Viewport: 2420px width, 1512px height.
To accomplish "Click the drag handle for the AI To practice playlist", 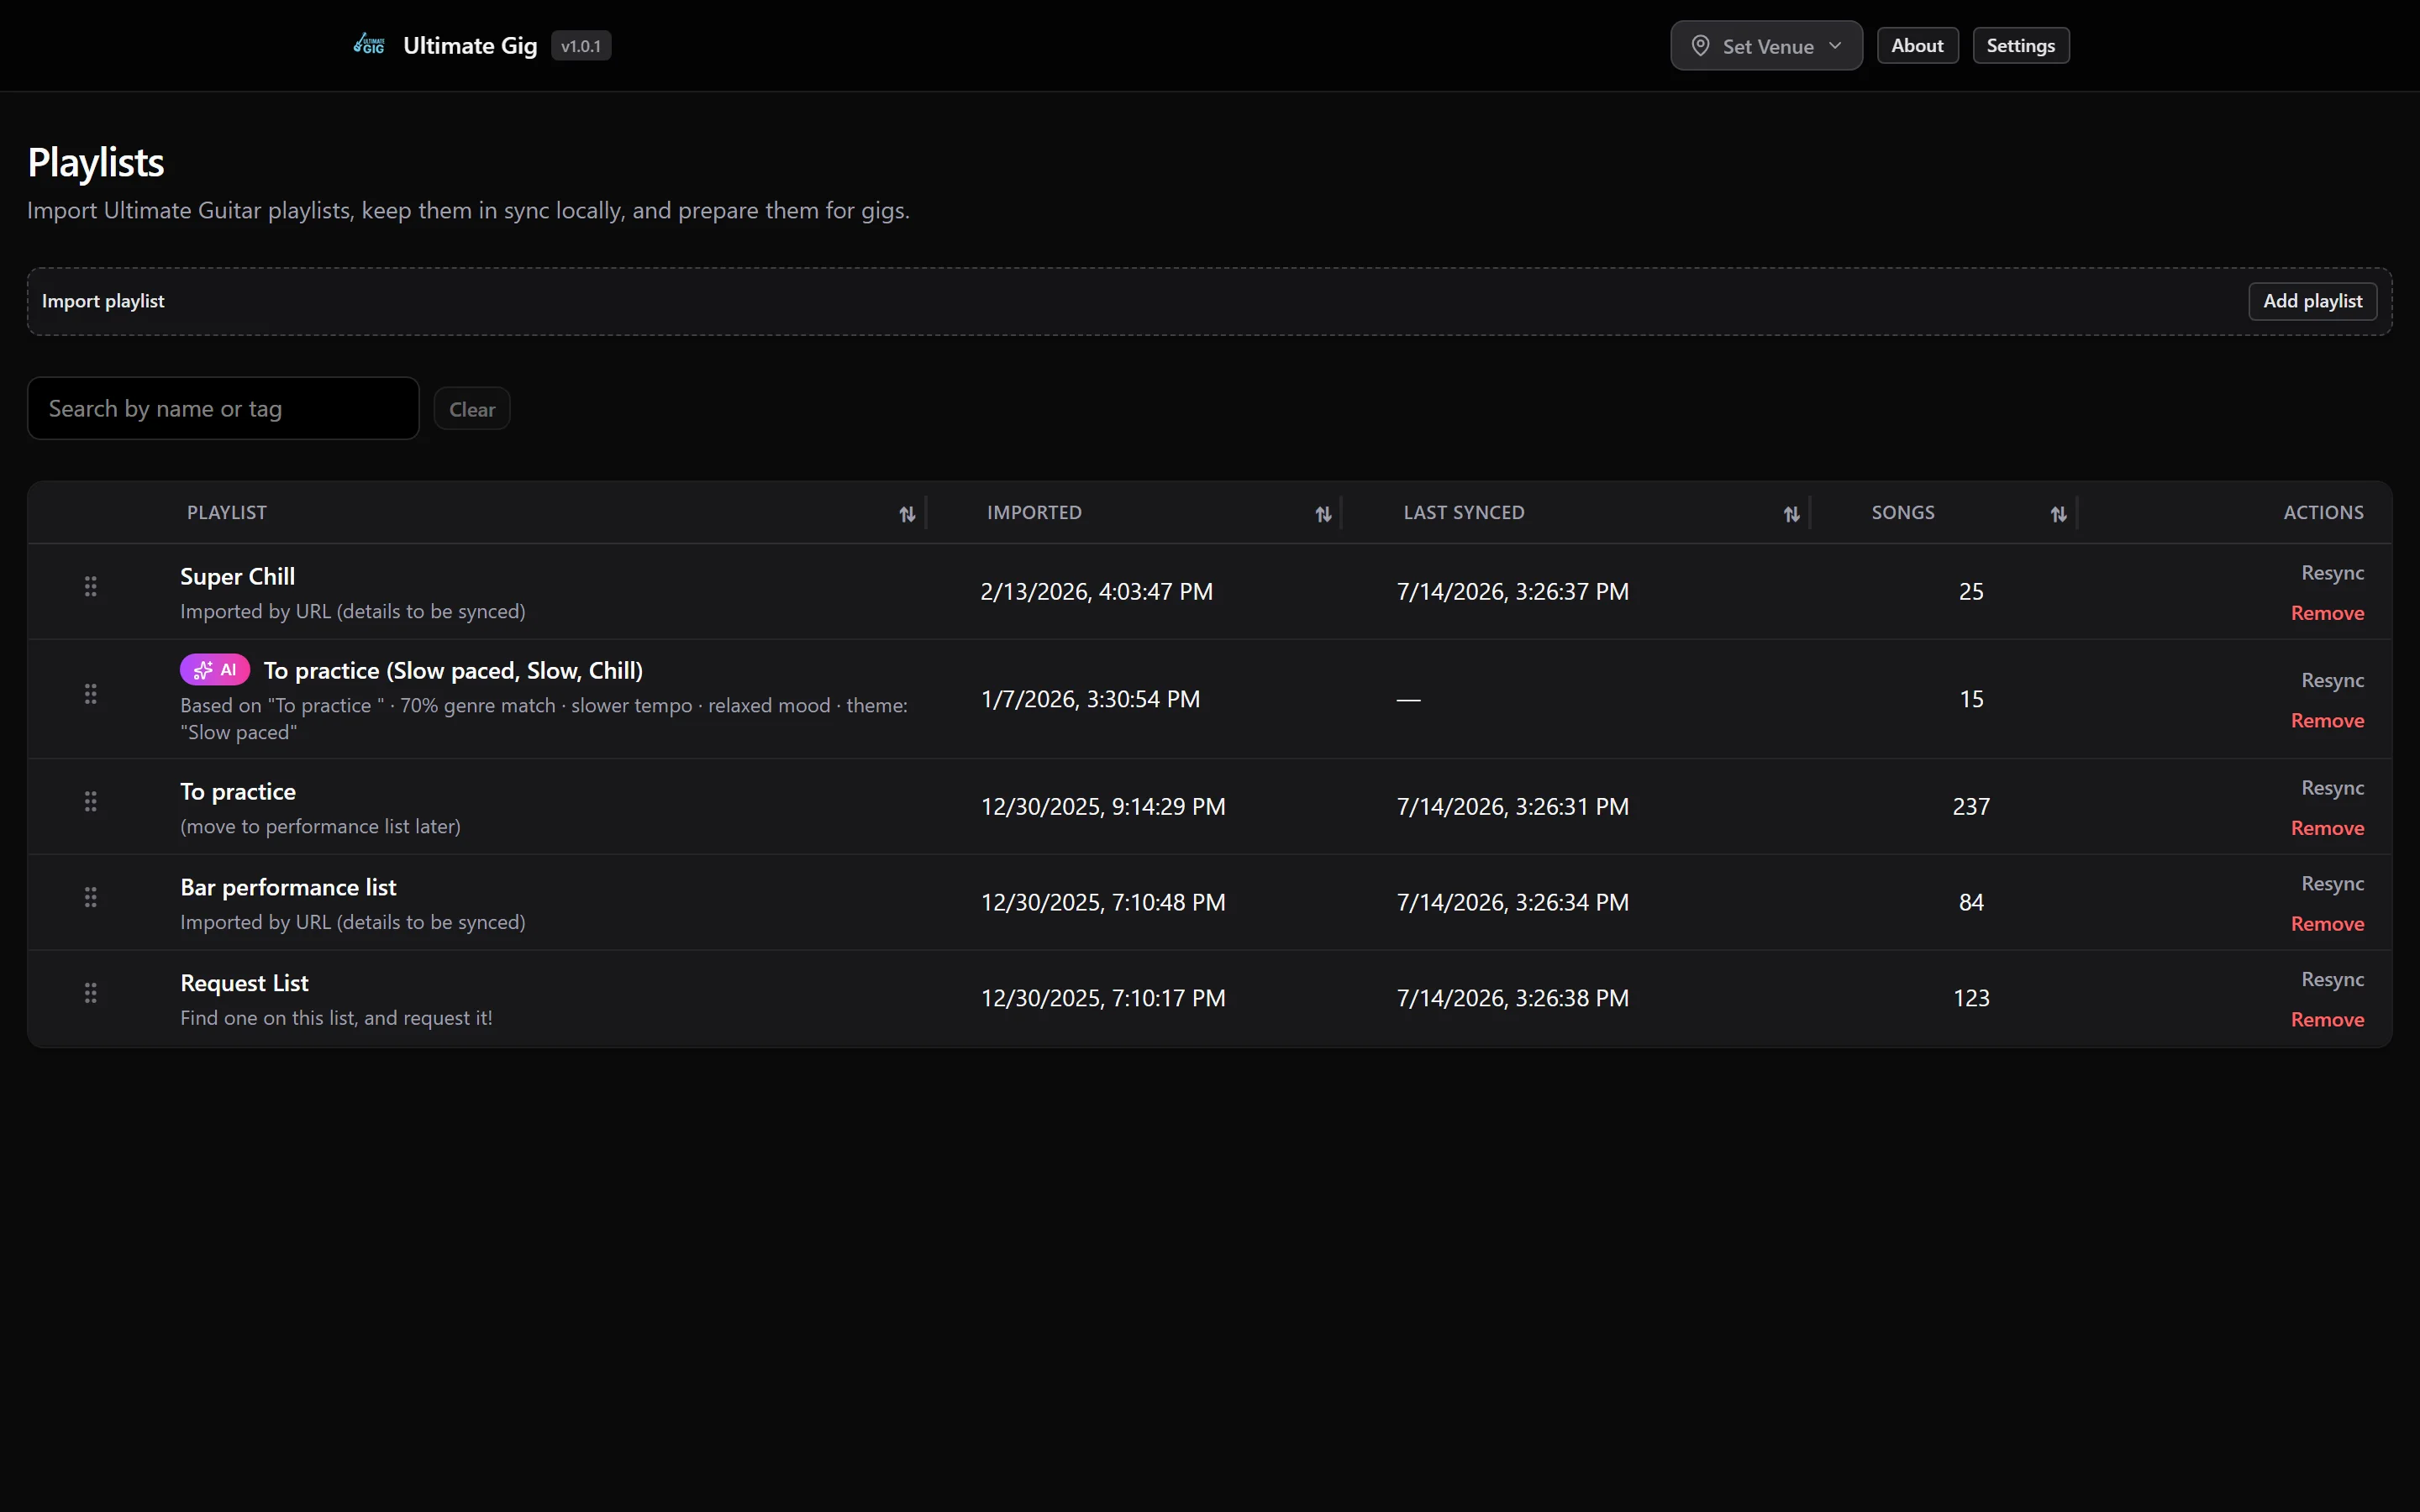I will [x=91, y=694].
